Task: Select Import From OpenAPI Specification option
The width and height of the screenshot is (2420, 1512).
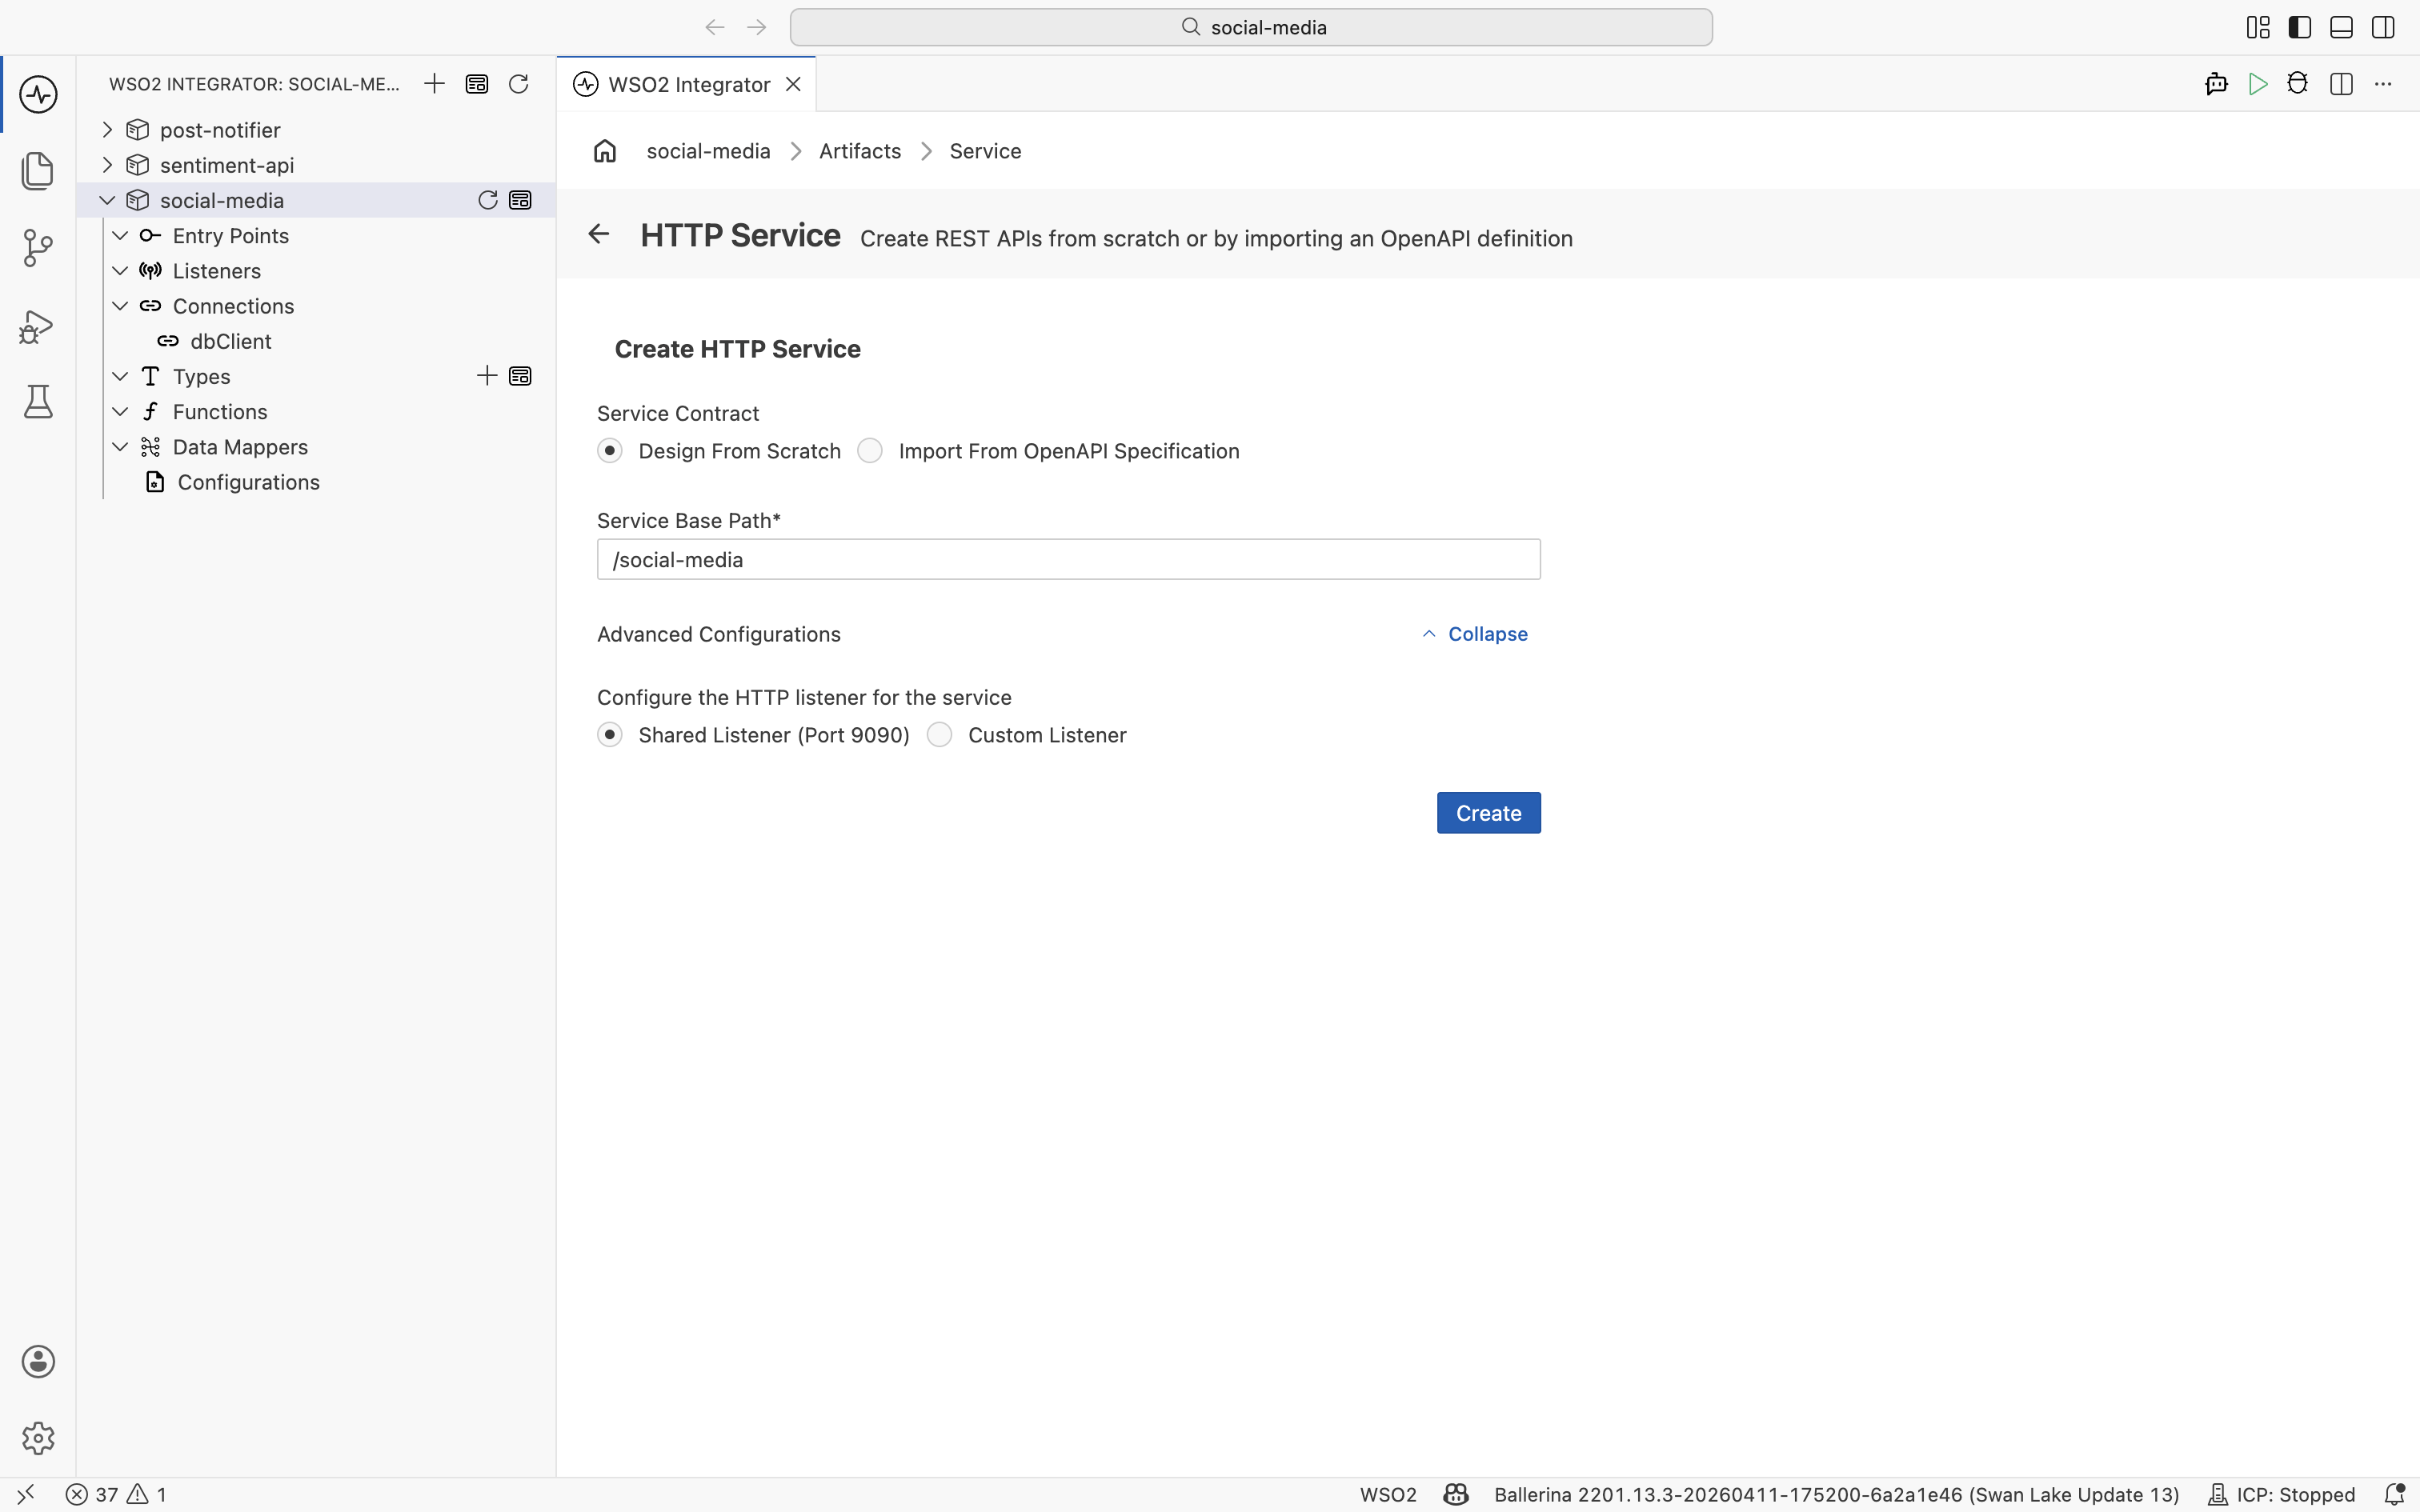Action: (x=870, y=451)
